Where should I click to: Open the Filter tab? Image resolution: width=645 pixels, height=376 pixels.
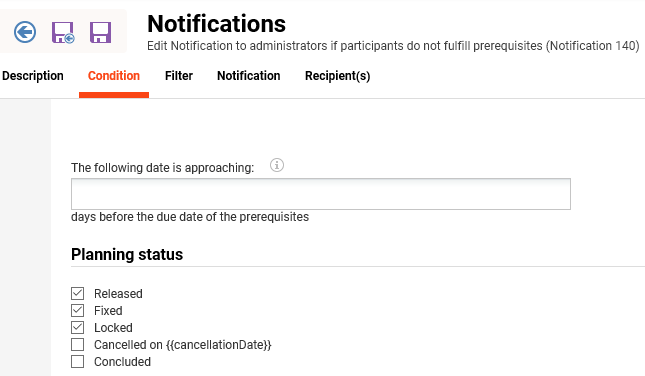(179, 76)
